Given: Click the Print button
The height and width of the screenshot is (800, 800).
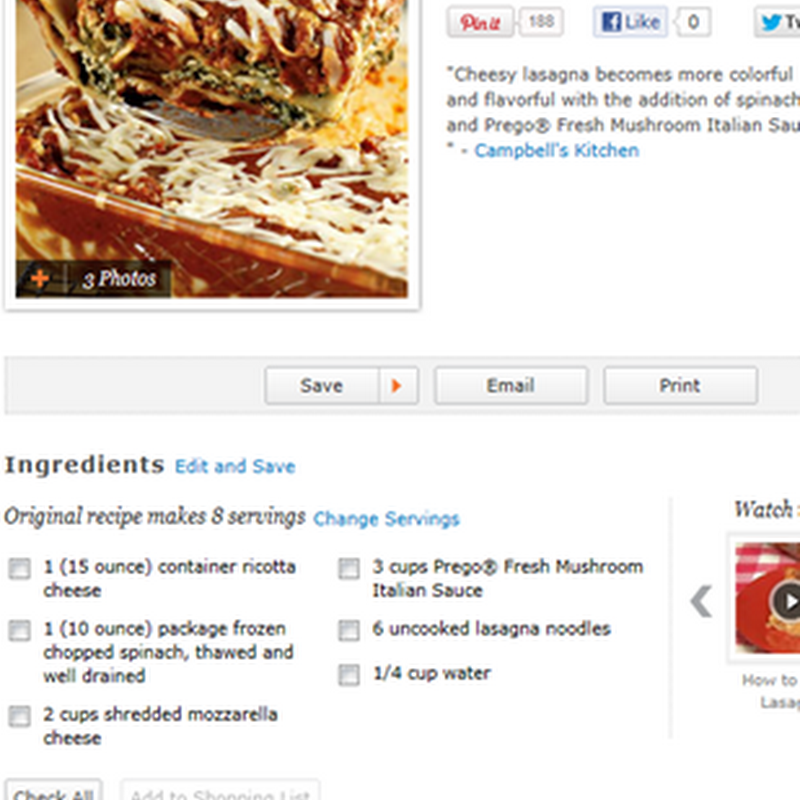Looking at the screenshot, I should pos(680,386).
